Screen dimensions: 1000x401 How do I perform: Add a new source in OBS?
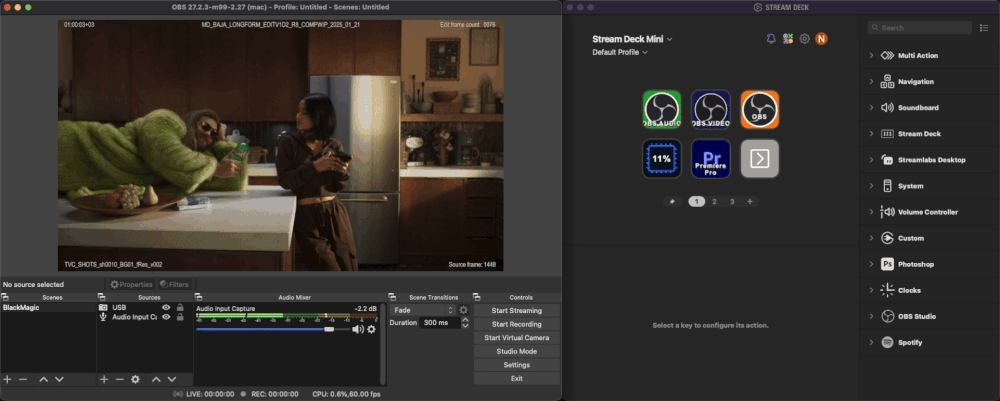pos(104,379)
